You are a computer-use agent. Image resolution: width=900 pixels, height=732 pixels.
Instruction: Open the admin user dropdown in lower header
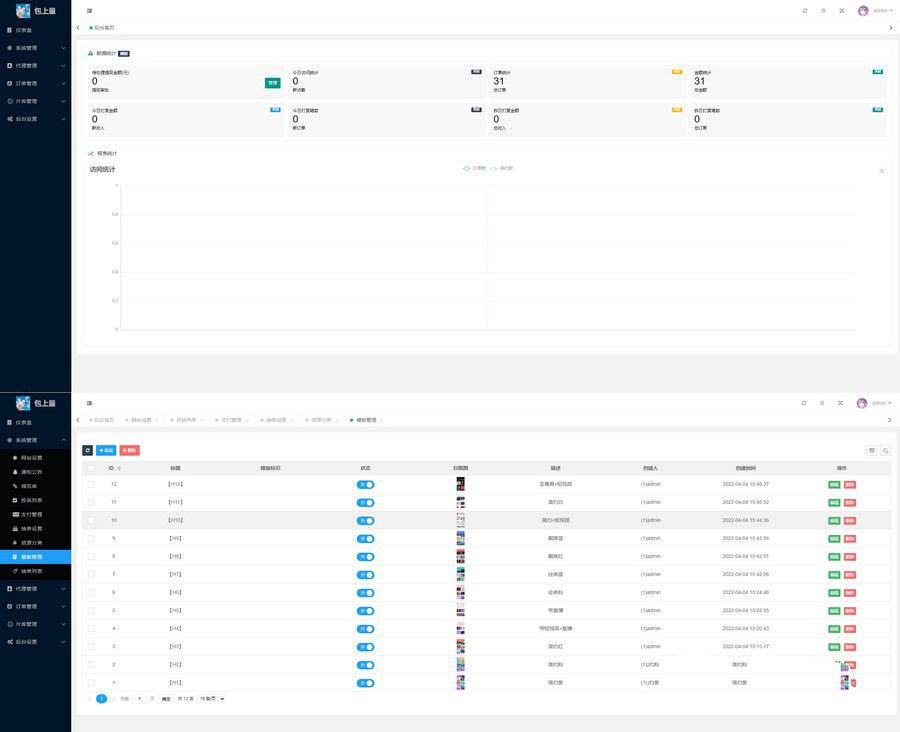tap(874, 403)
